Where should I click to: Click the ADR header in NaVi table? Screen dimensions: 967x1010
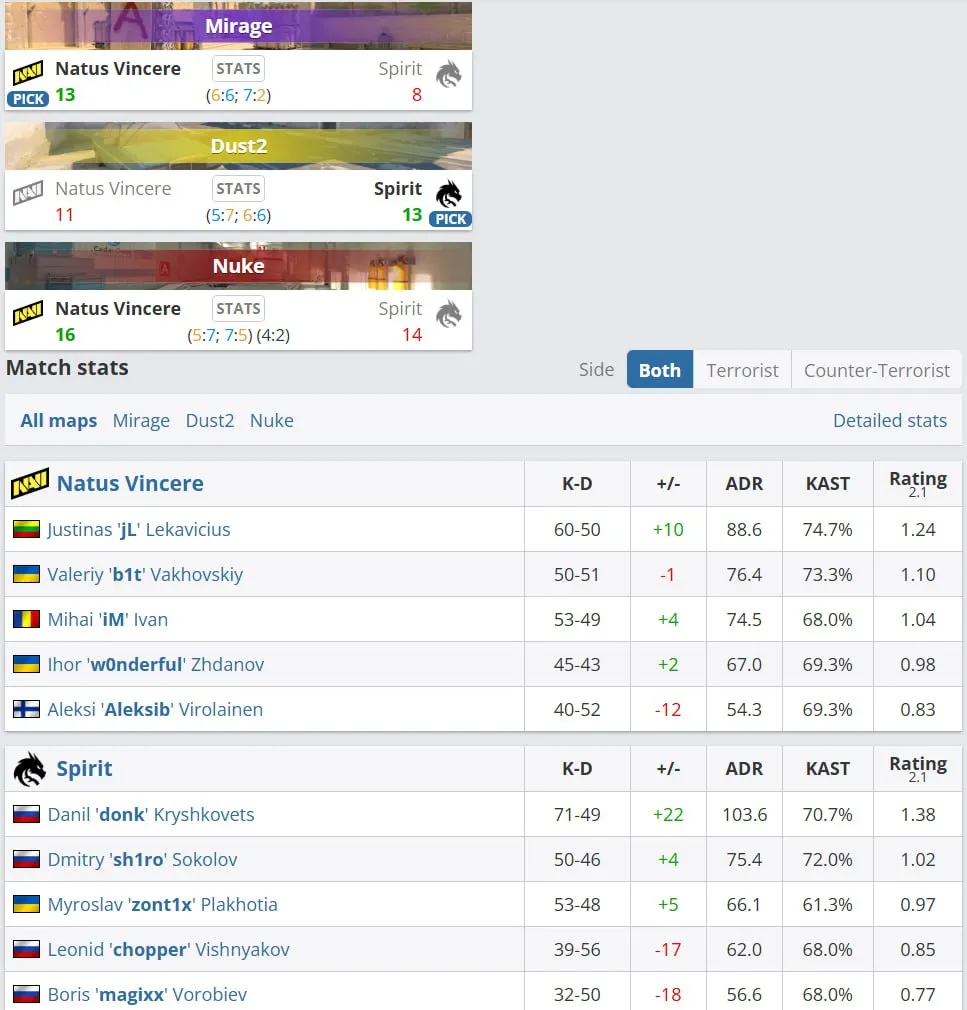(745, 484)
